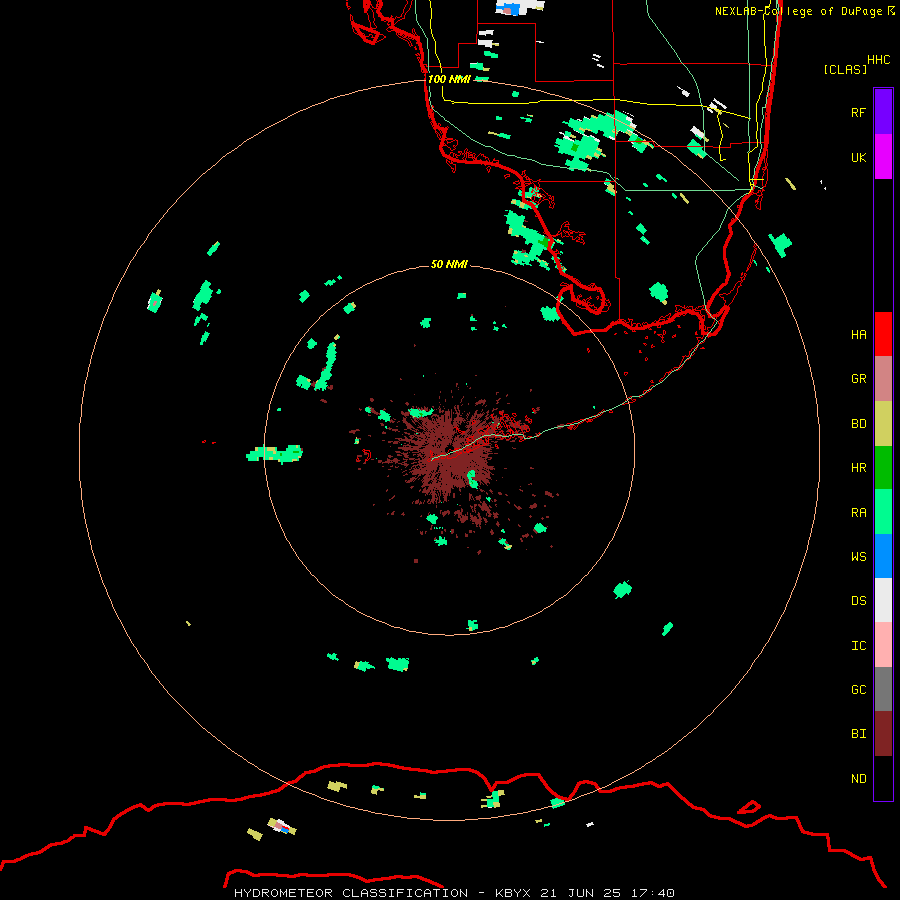Click the RA legend label
This screenshot has height=900, width=900.
tap(858, 513)
